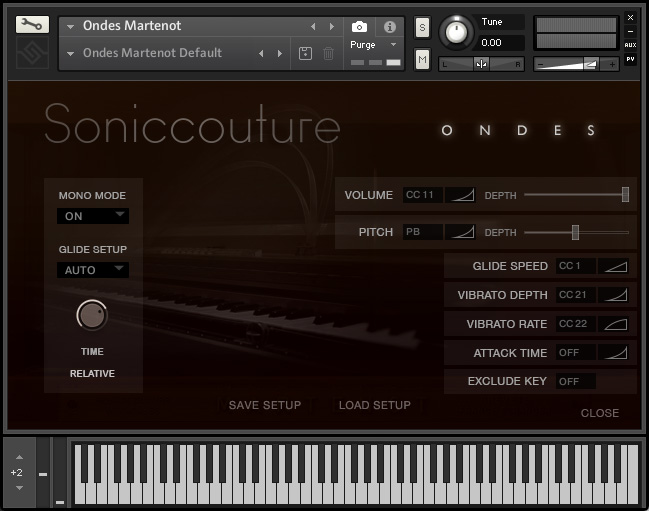Open the wrench edit mode icon
649x511 pixels.
pos(32,25)
